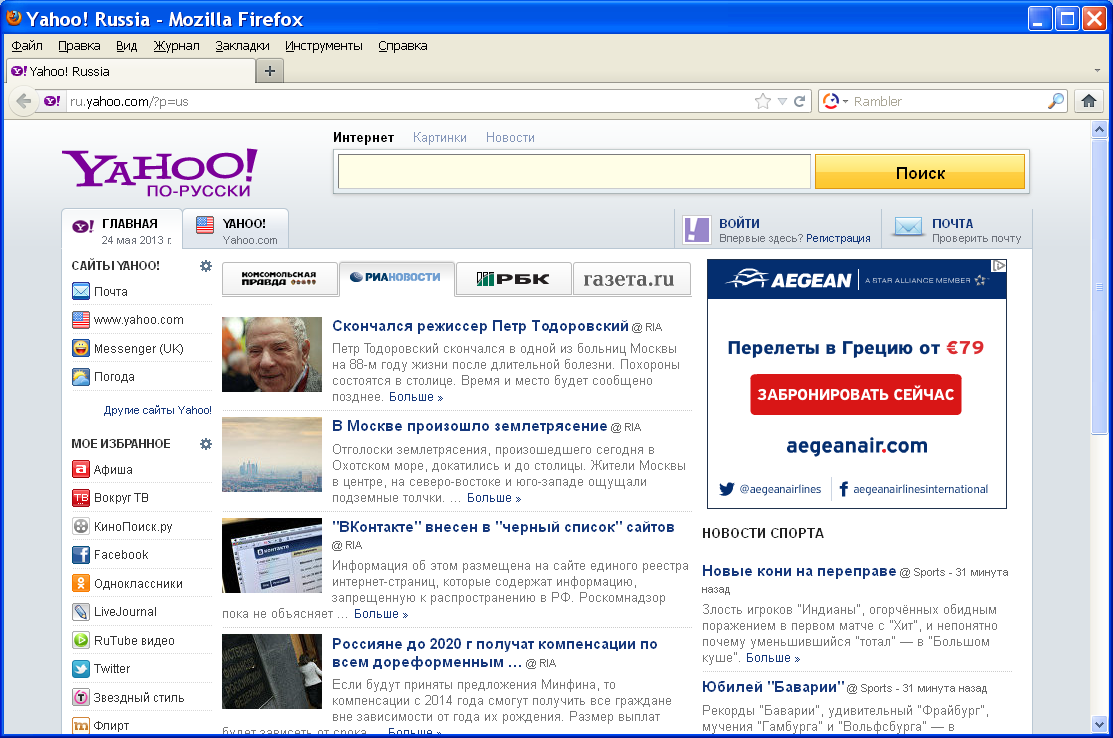Viewport: 1113px width, 738px height.
Task: Click the @aegeanairlines Twitter link in ad
Action: (771, 489)
